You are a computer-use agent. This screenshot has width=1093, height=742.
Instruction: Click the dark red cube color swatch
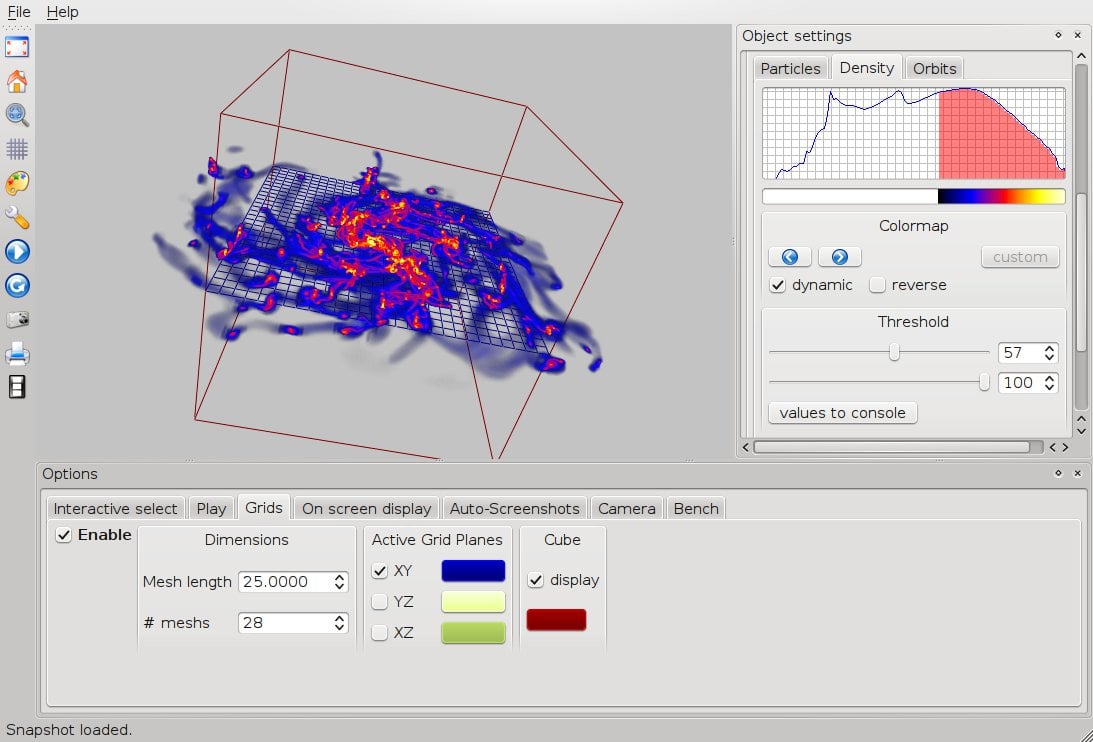(x=556, y=620)
